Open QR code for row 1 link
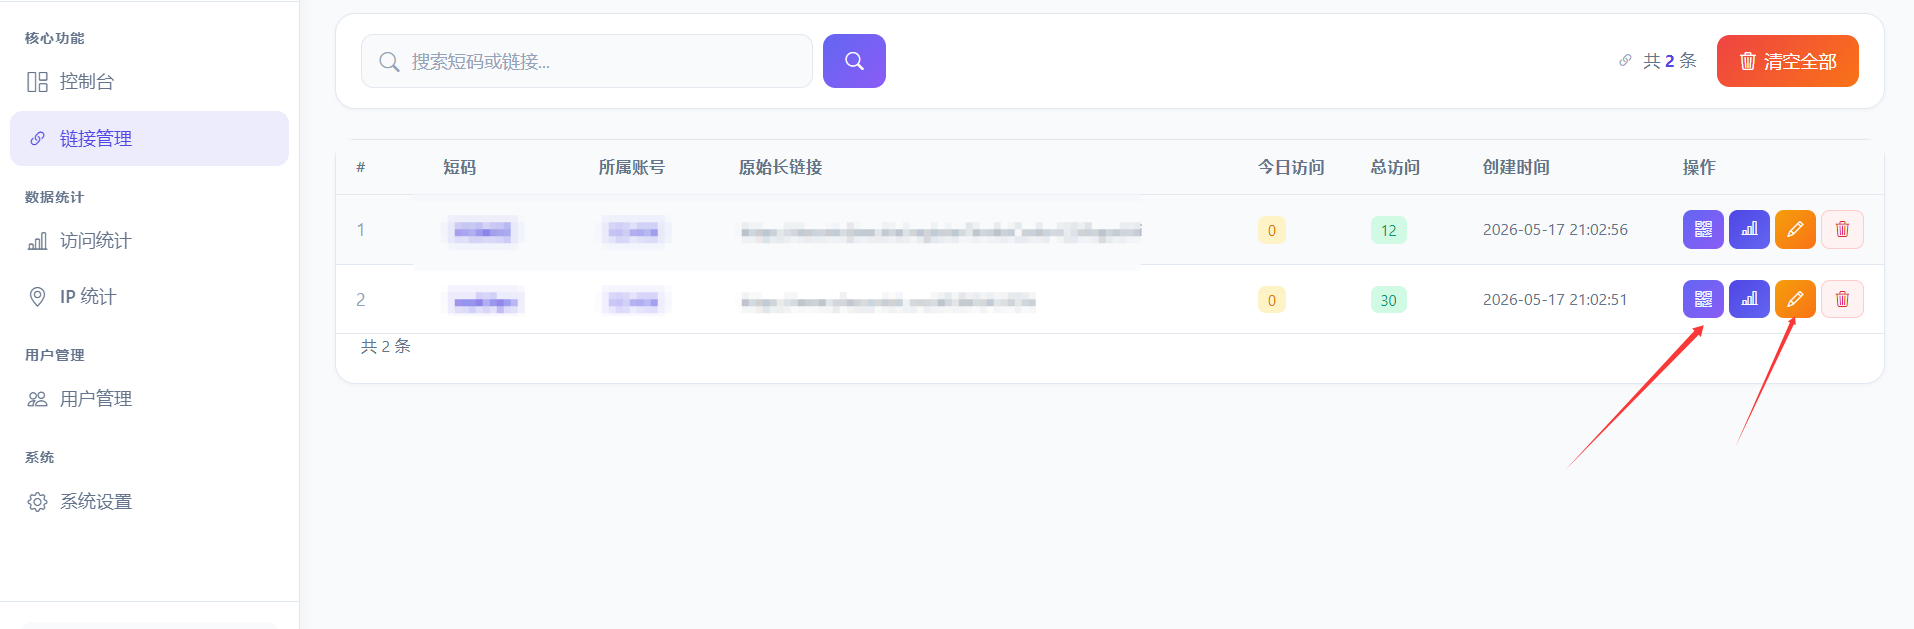 click(1703, 229)
